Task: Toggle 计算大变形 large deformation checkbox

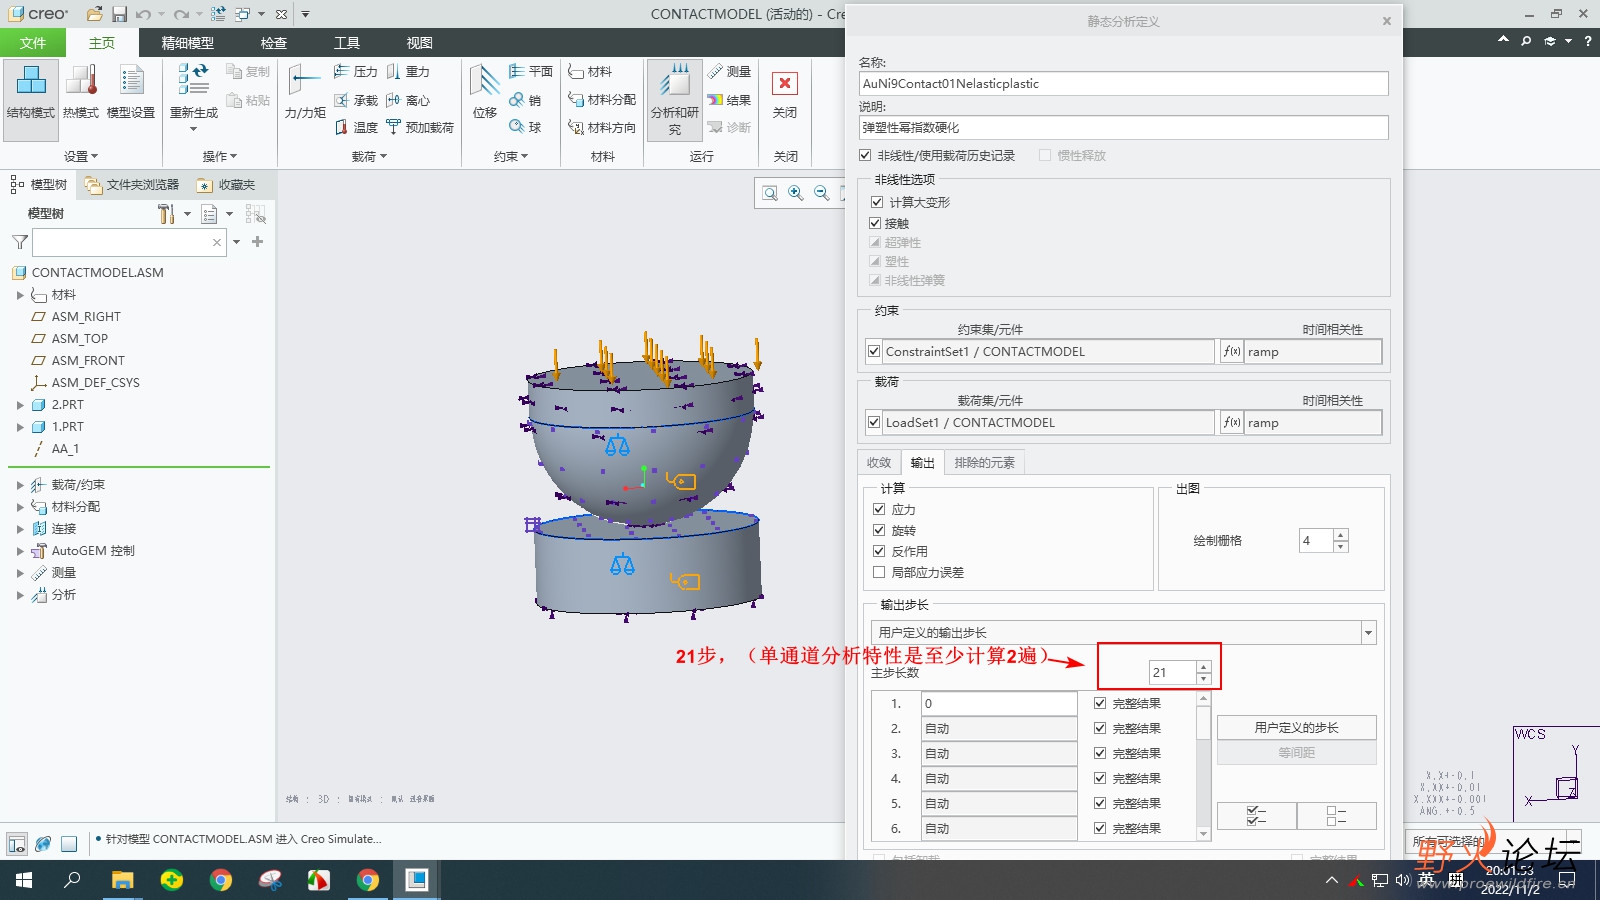Action: click(x=877, y=202)
